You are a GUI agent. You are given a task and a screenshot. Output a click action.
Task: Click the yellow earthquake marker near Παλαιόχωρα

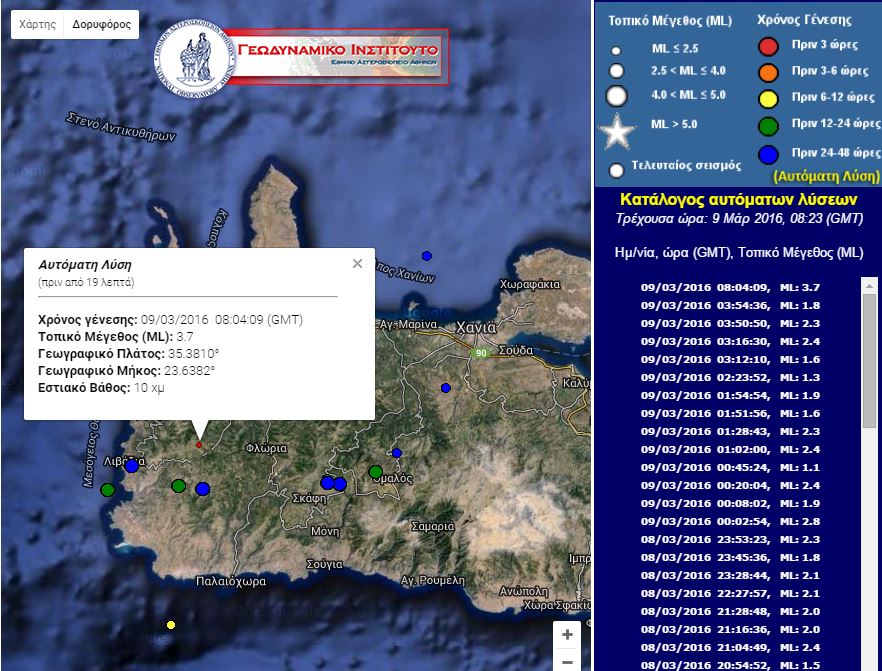pos(170,625)
